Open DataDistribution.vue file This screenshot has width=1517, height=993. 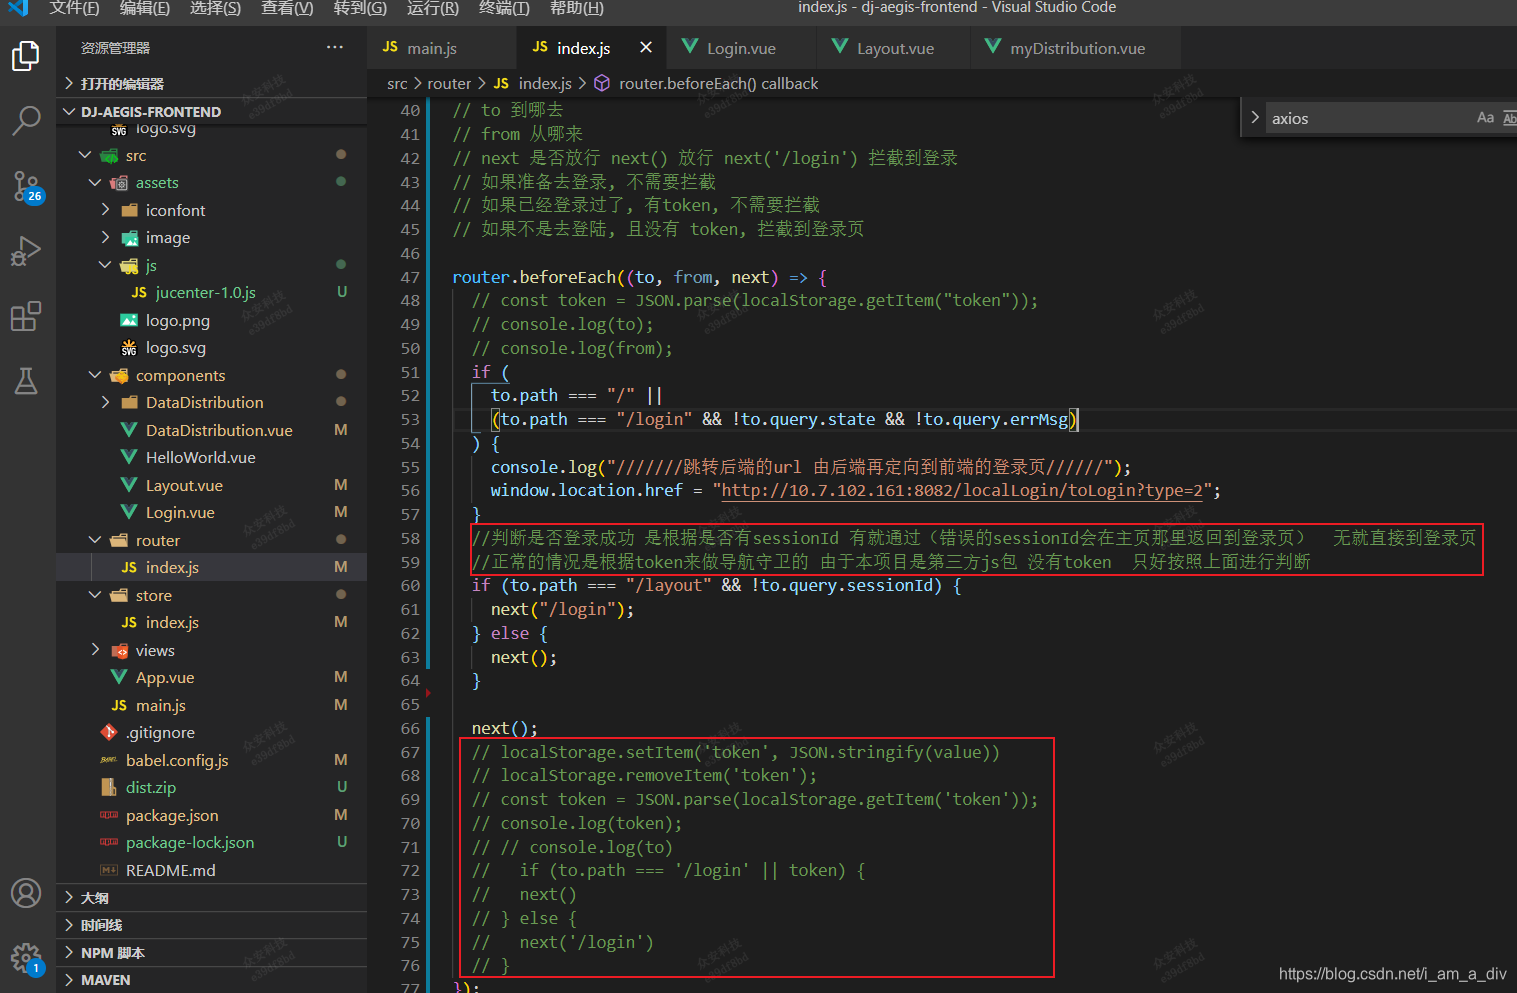212,430
